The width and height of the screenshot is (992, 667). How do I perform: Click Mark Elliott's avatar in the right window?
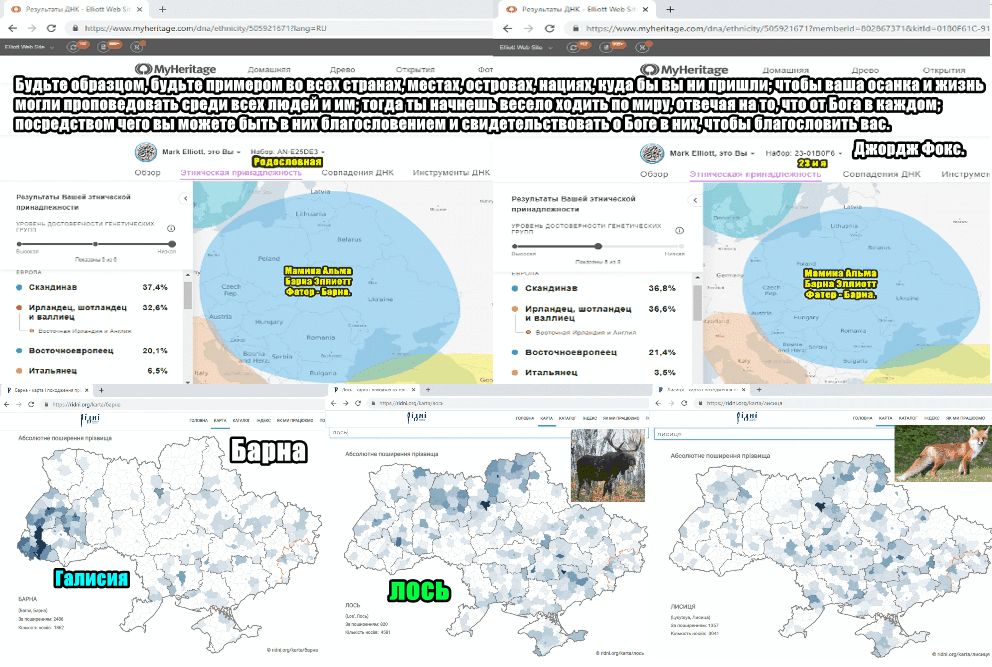click(x=652, y=154)
